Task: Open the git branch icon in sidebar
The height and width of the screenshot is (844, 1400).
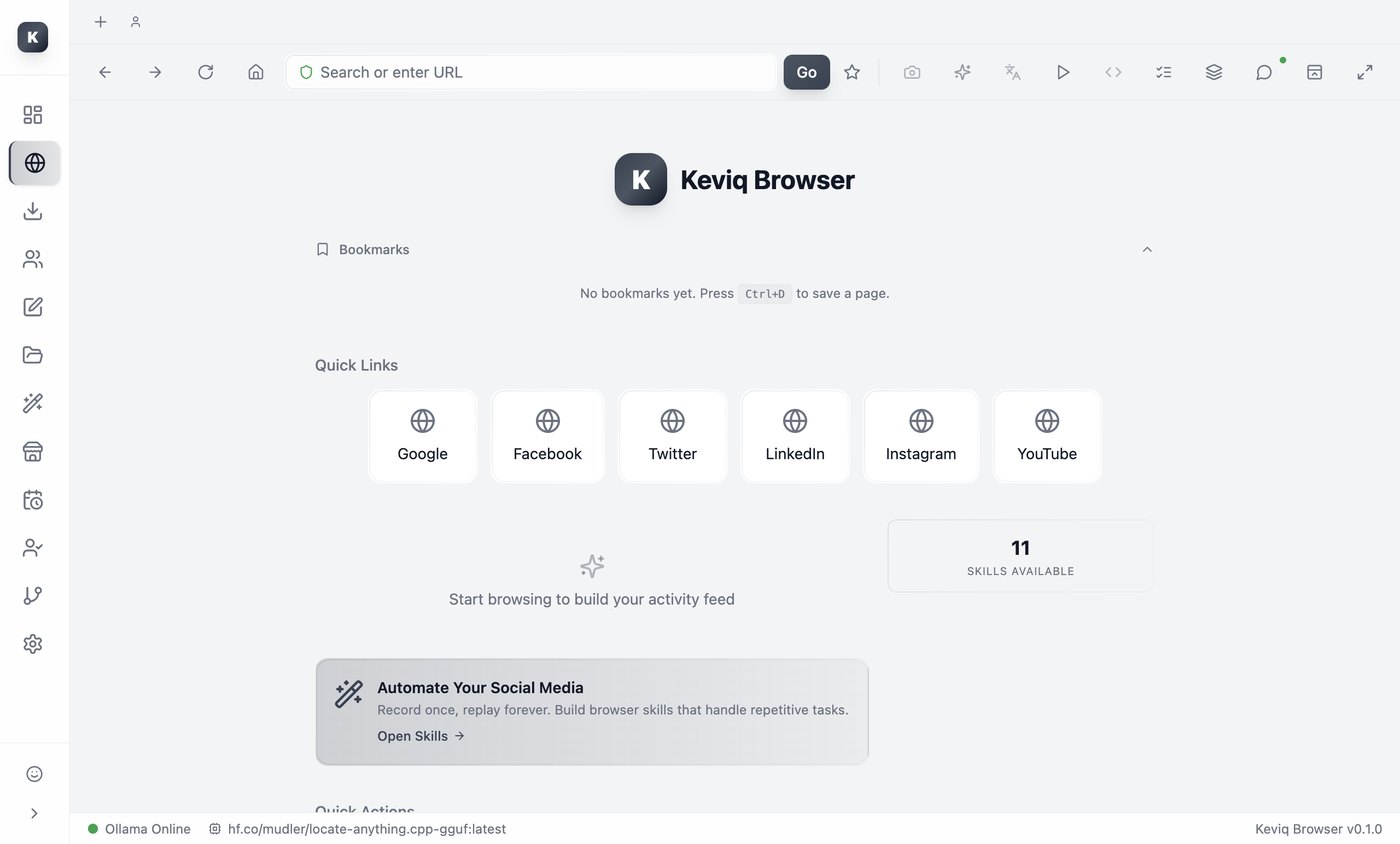Action: pos(33,595)
